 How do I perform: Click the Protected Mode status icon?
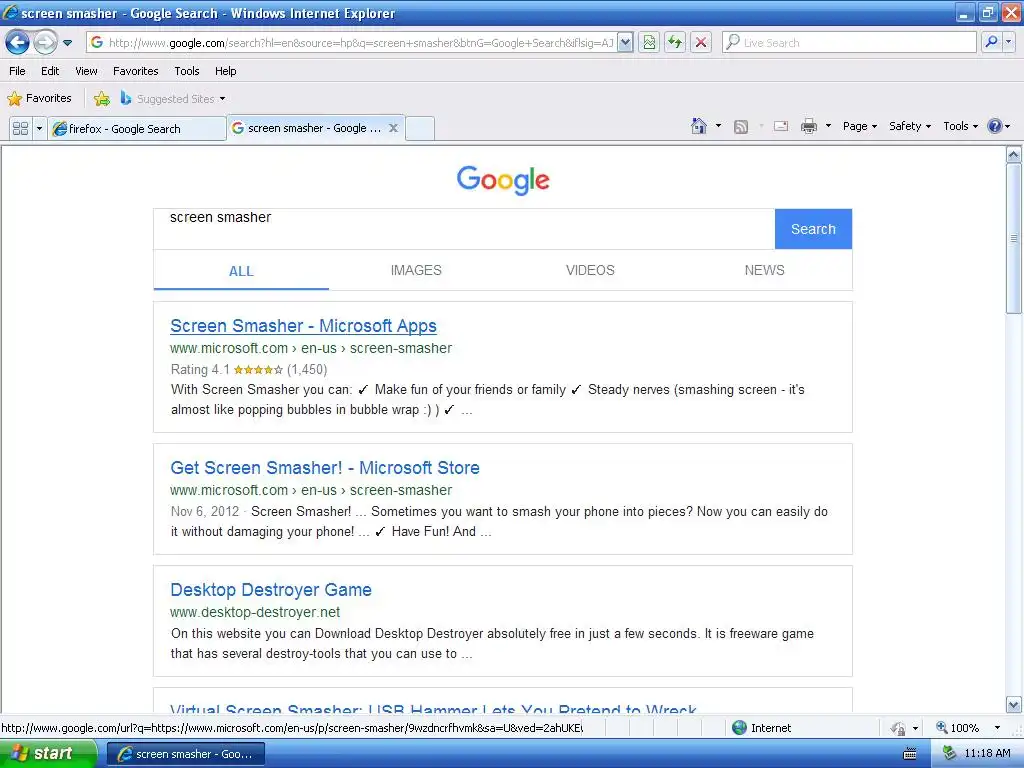coord(898,728)
